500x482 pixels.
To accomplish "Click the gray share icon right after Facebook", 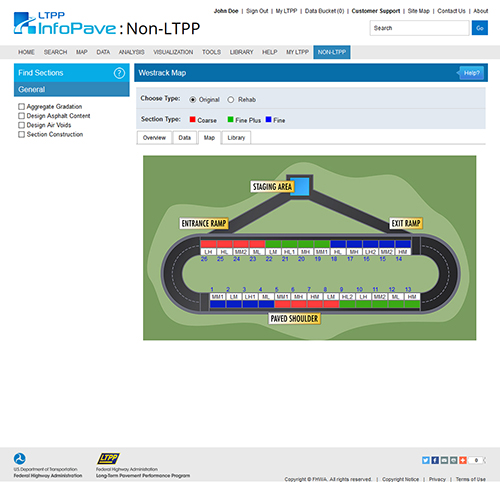I will tap(444, 460).
